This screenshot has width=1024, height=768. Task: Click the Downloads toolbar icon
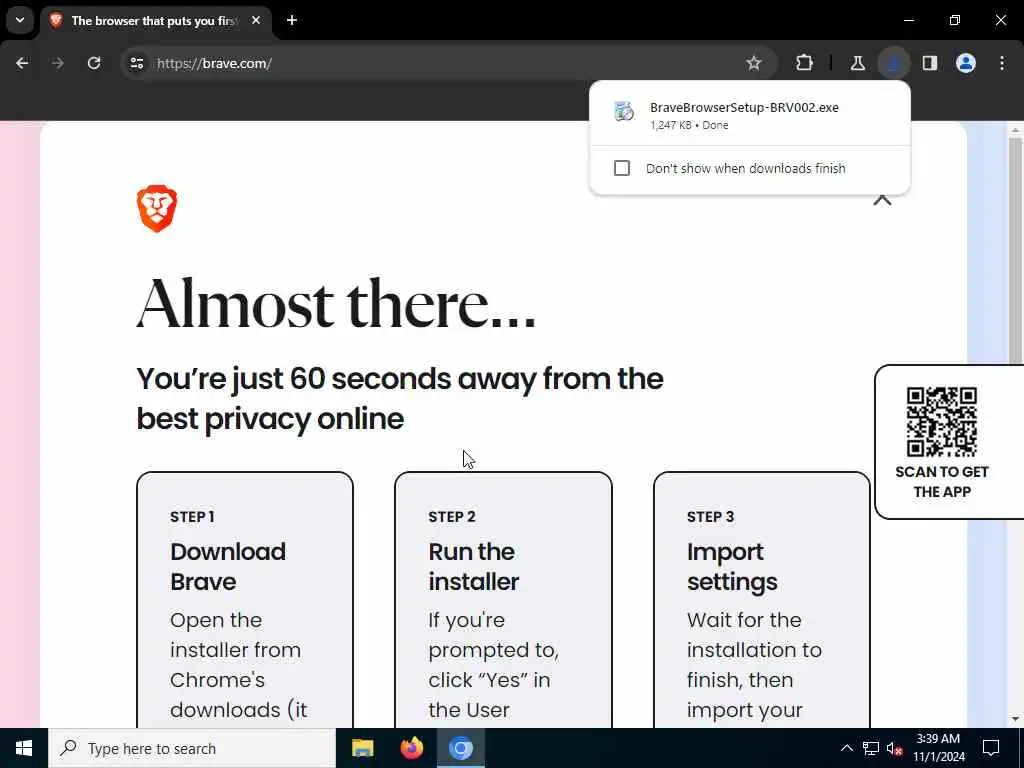point(893,63)
